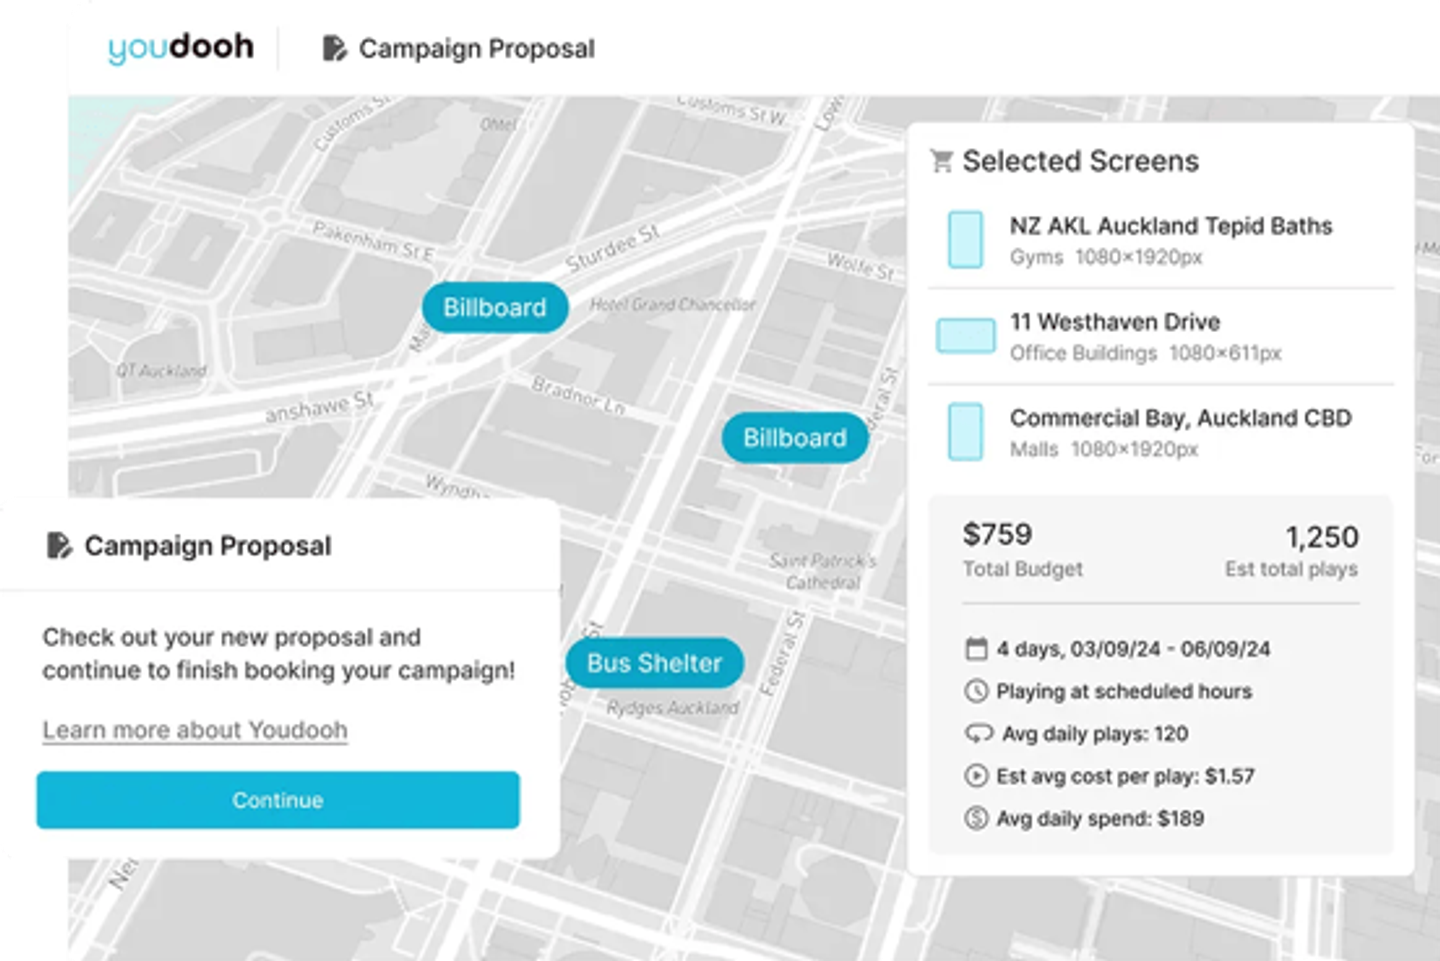Click the loop icon beside Avg daily plays
The width and height of the screenshot is (1440, 961).
978,733
